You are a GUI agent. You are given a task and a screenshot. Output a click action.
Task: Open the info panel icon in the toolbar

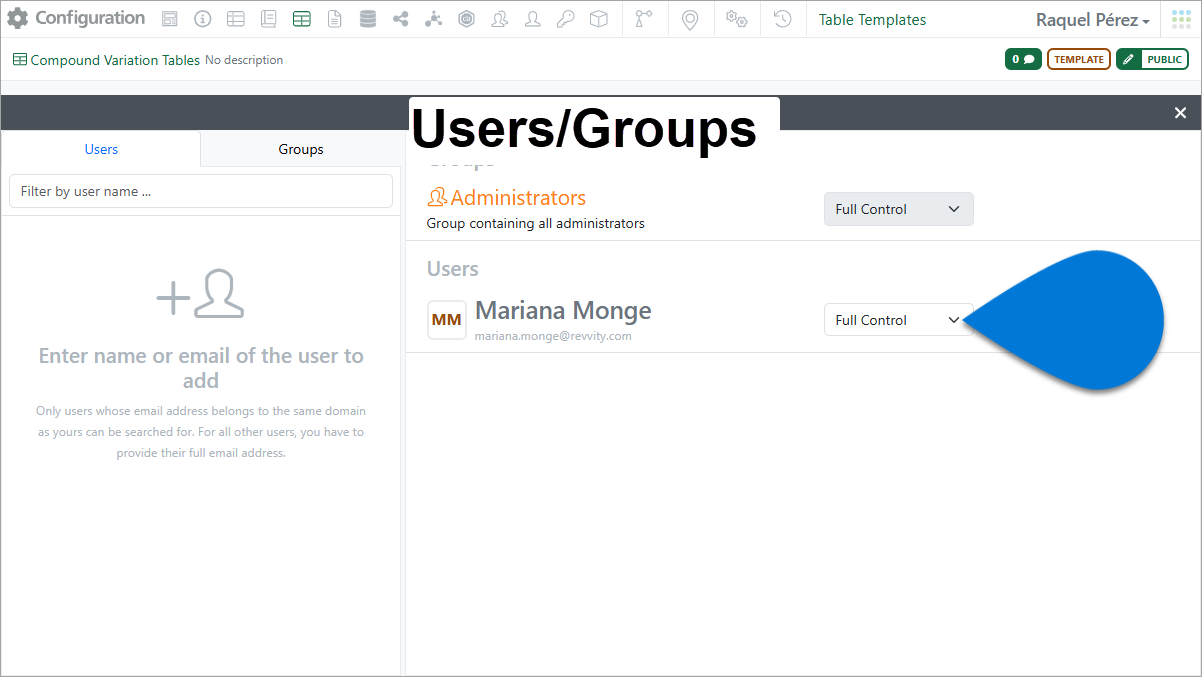coord(202,18)
